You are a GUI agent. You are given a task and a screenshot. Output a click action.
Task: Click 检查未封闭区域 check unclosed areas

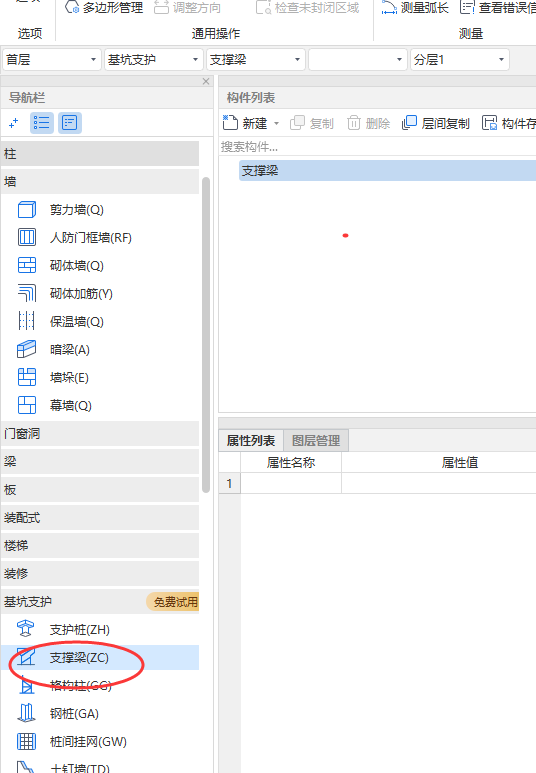coord(308,7)
